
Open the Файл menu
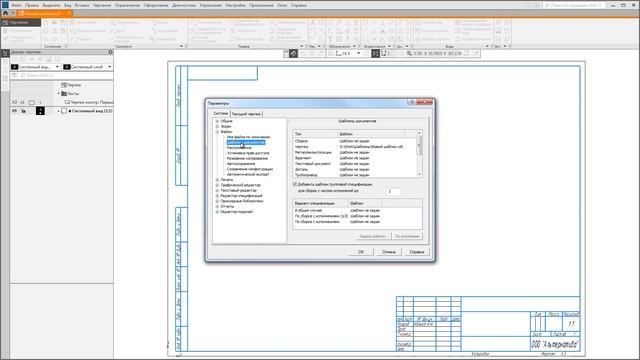(16, 5)
